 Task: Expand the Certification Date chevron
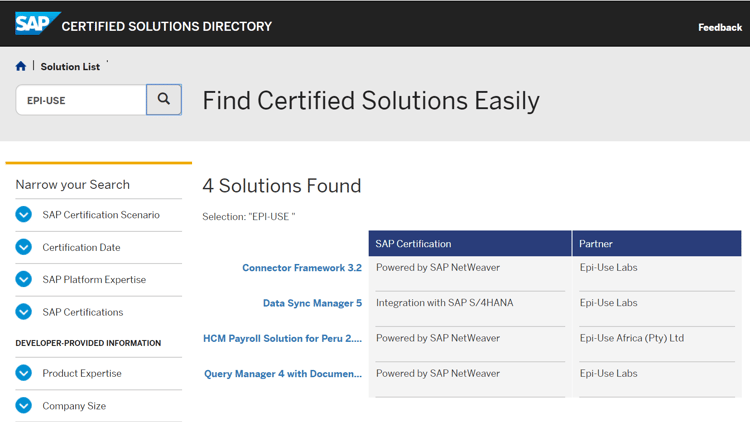tap(23, 247)
